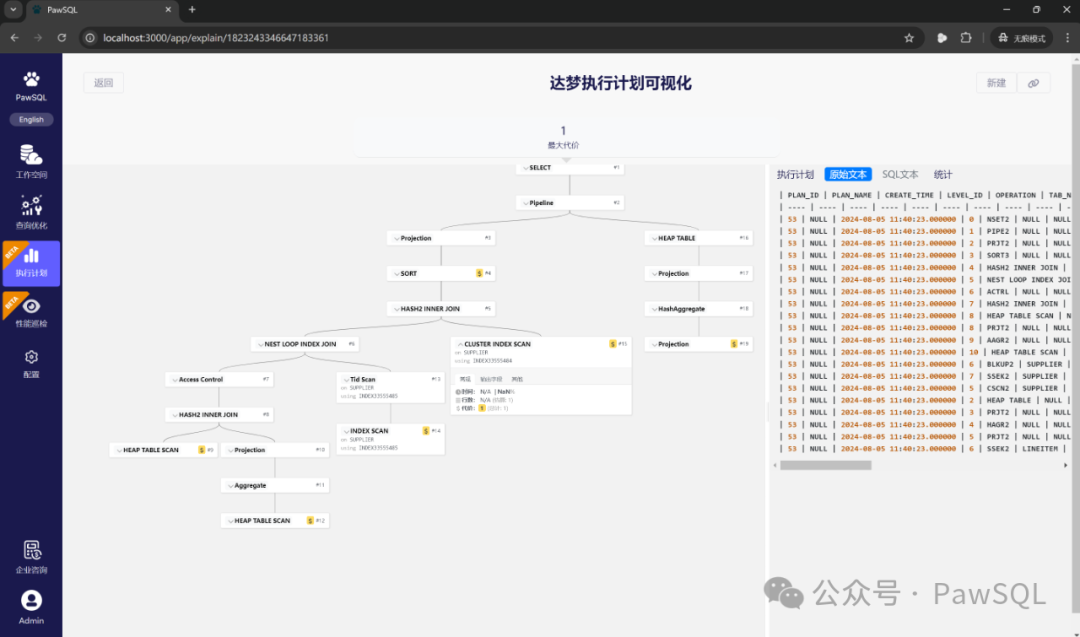This screenshot has height=637, width=1080.
Task: Bookmark this page with the star icon
Action: [x=908, y=38]
